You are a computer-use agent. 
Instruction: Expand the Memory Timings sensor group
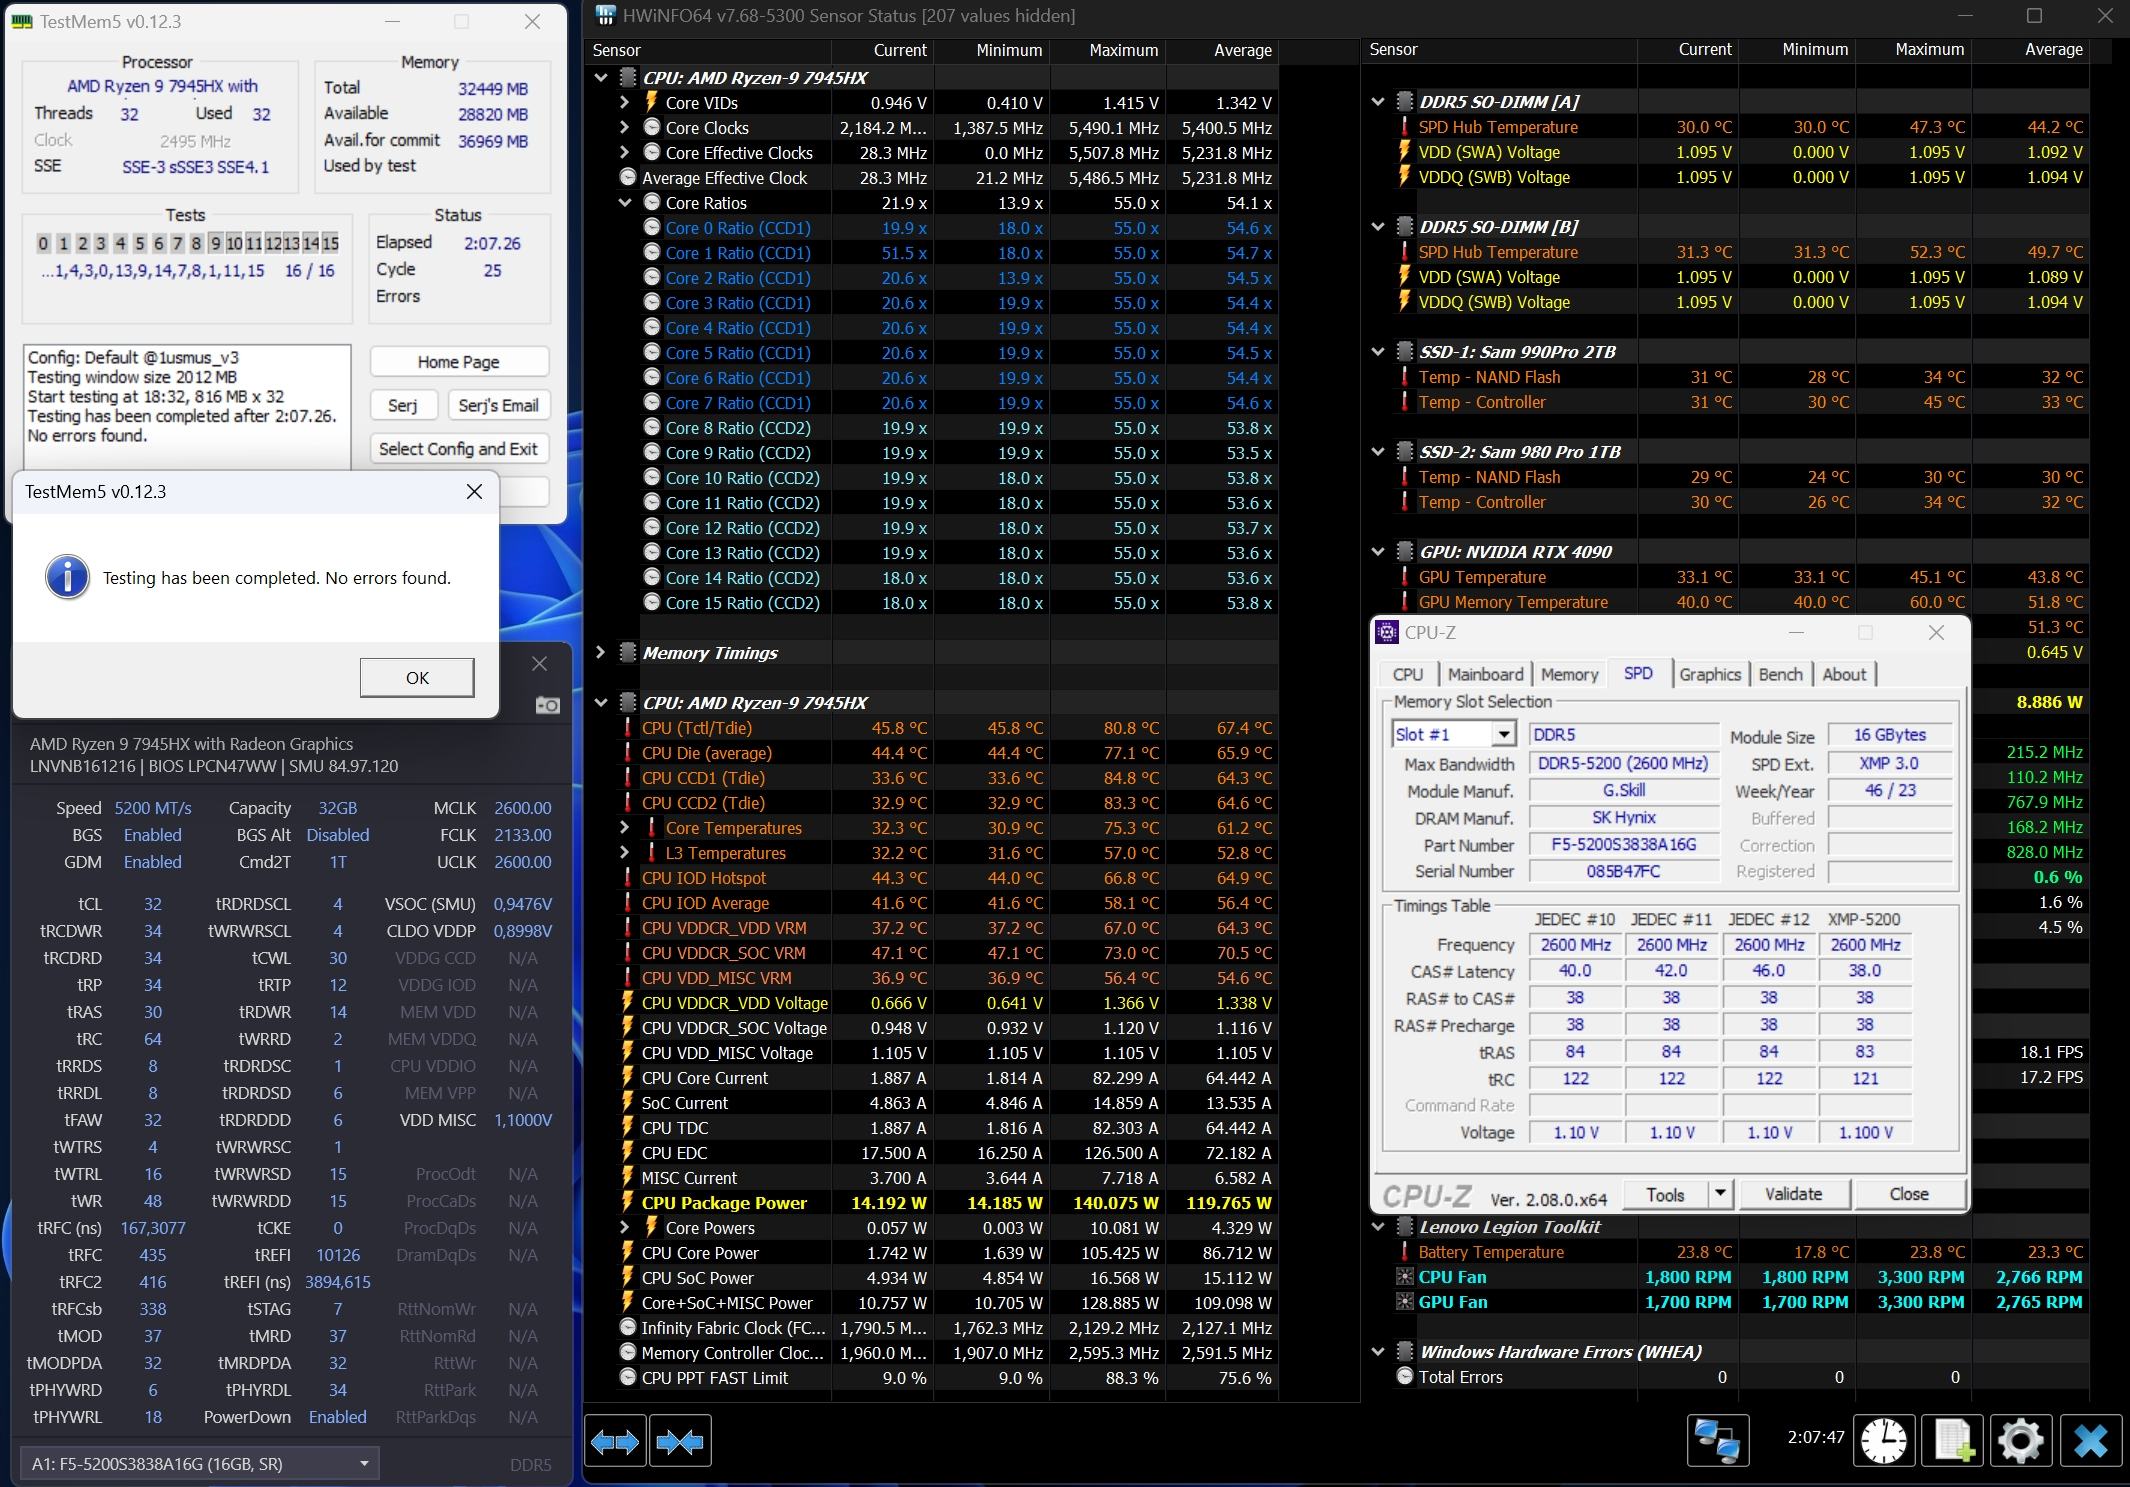tap(600, 652)
